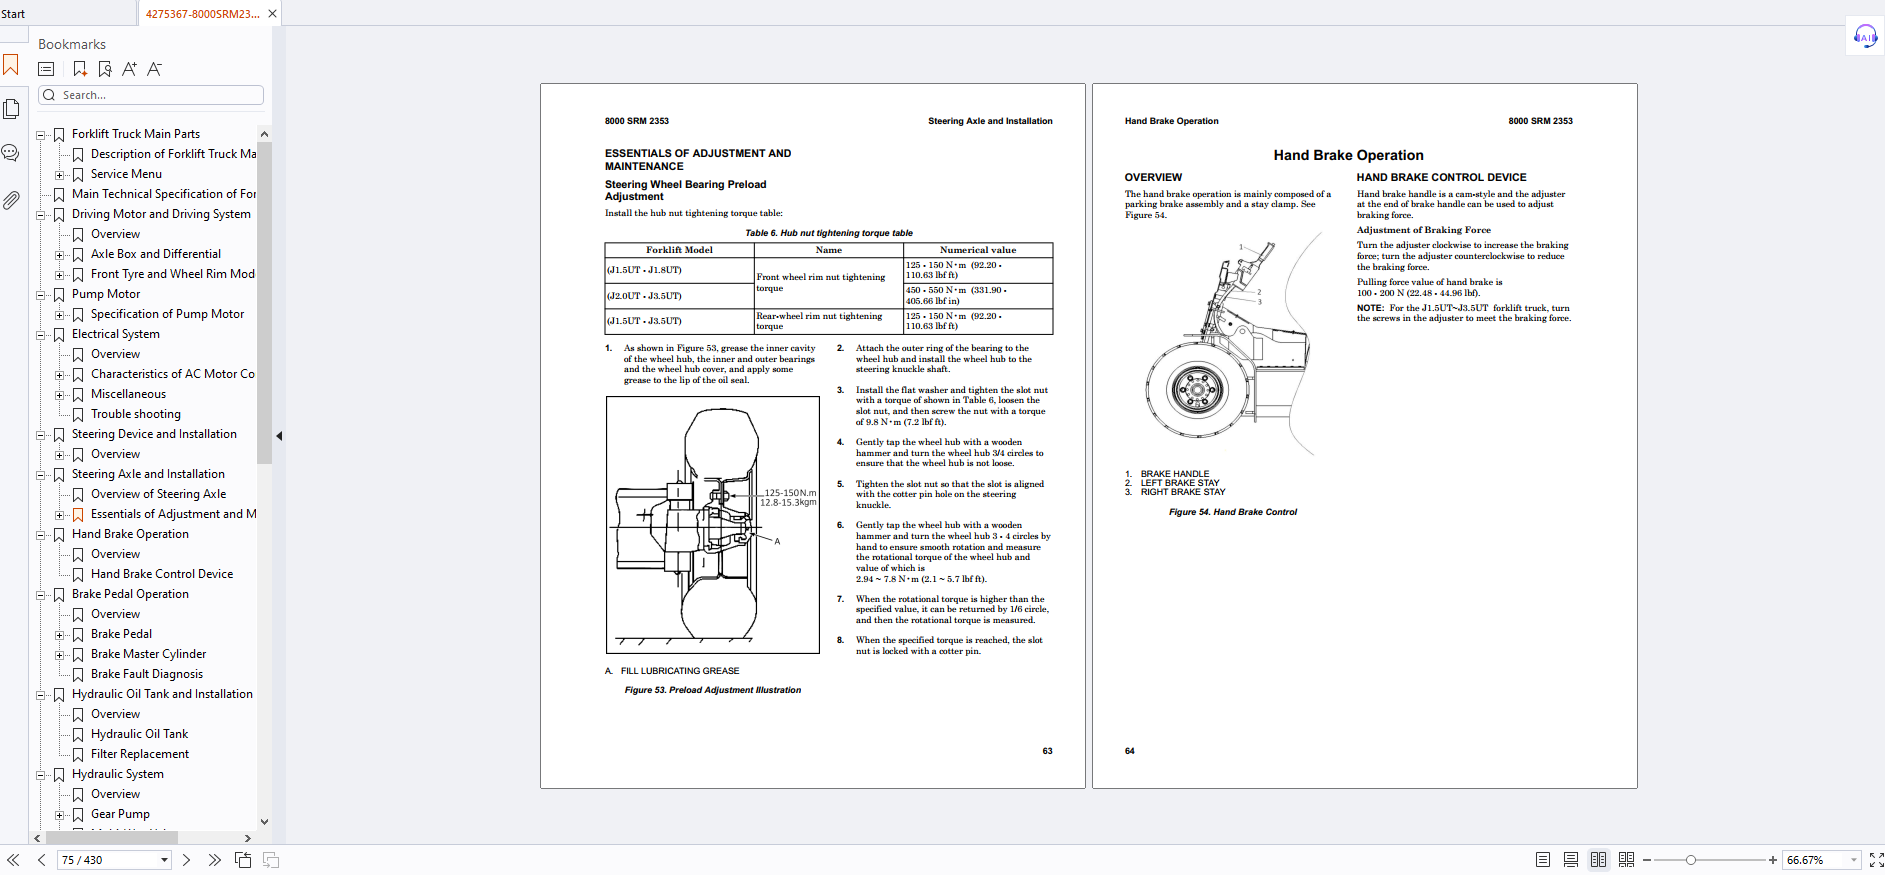Open the zoom percentage dropdown
1885x875 pixels.
(x=1853, y=860)
